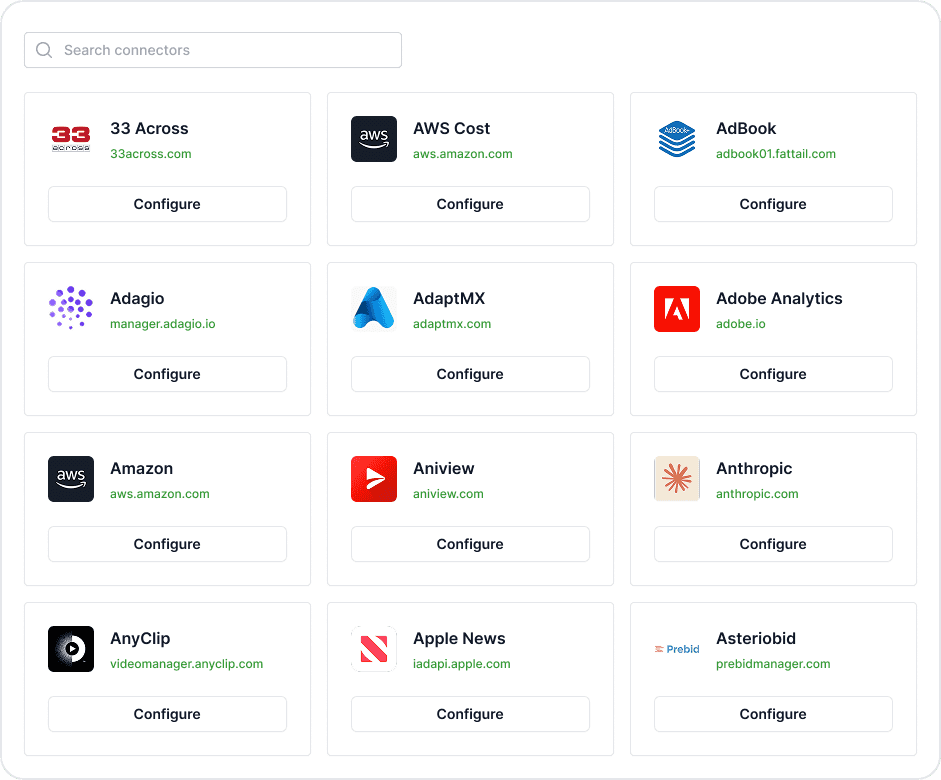941x780 pixels.
Task: Click the AdBook stacked-layers logo
Action: pyautogui.click(x=677, y=139)
